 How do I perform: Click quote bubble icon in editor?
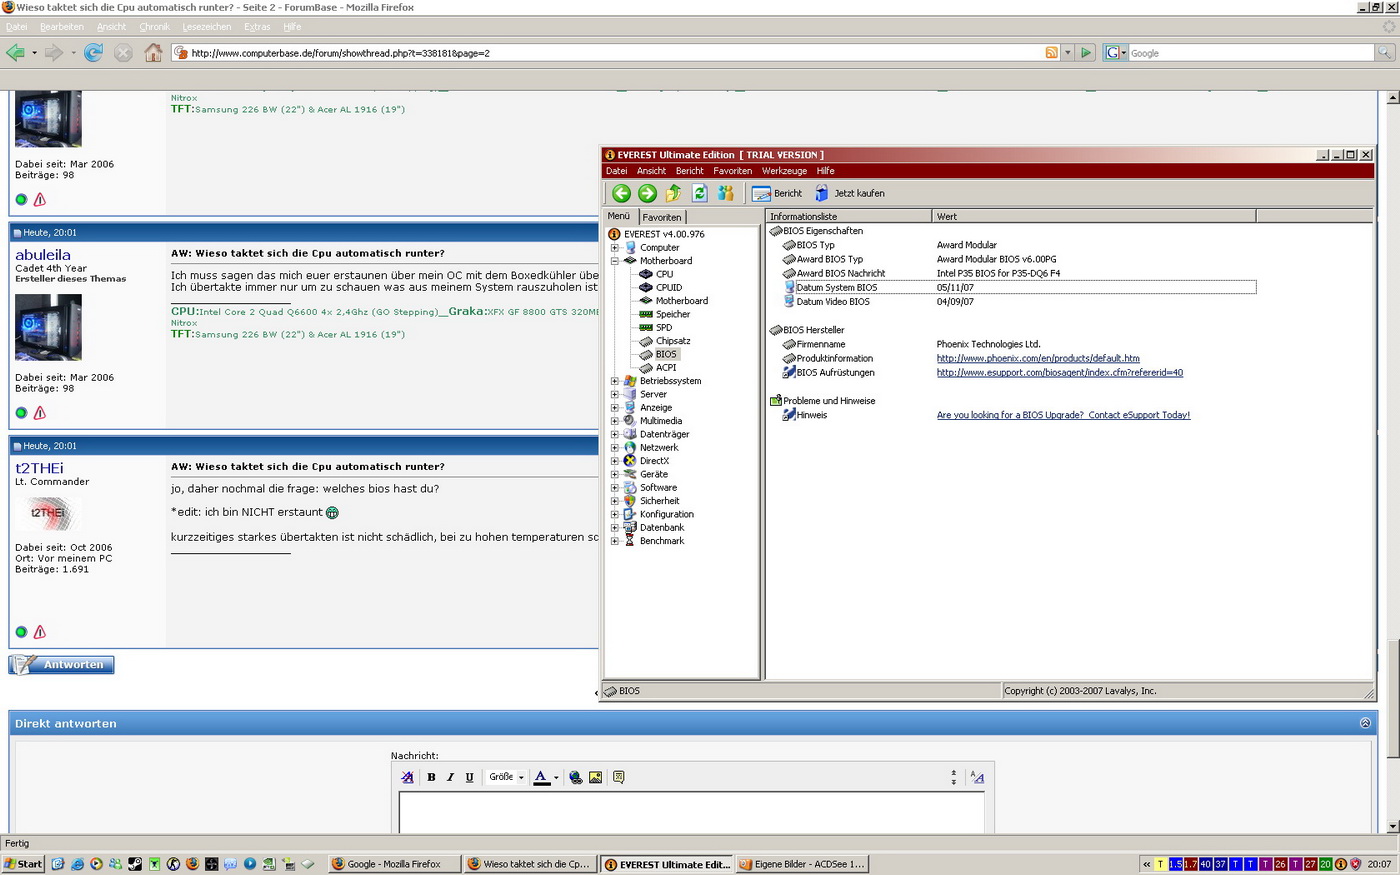618,777
